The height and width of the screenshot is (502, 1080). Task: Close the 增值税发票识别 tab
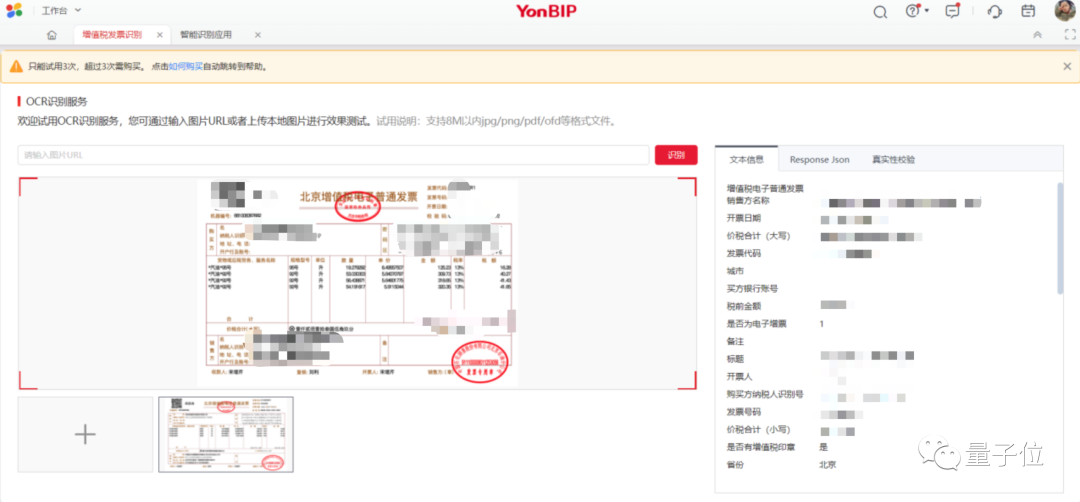coord(160,35)
